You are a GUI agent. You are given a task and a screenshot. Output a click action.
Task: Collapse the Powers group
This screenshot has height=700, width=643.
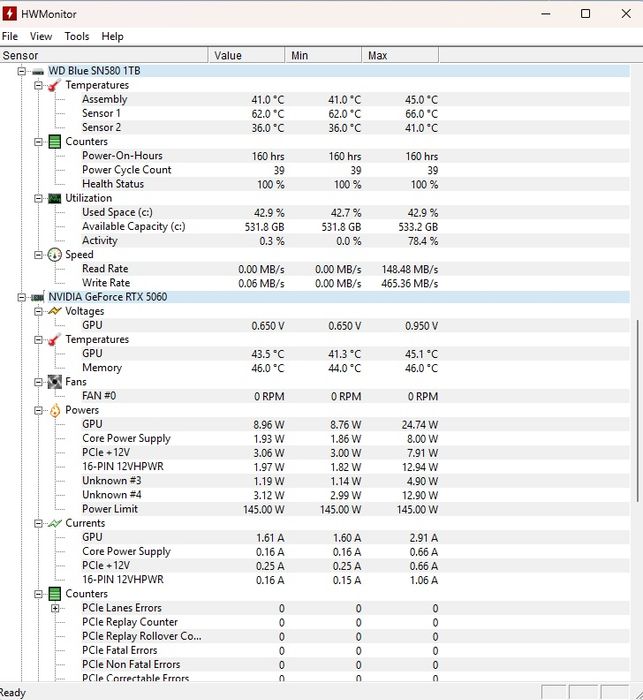[38, 410]
